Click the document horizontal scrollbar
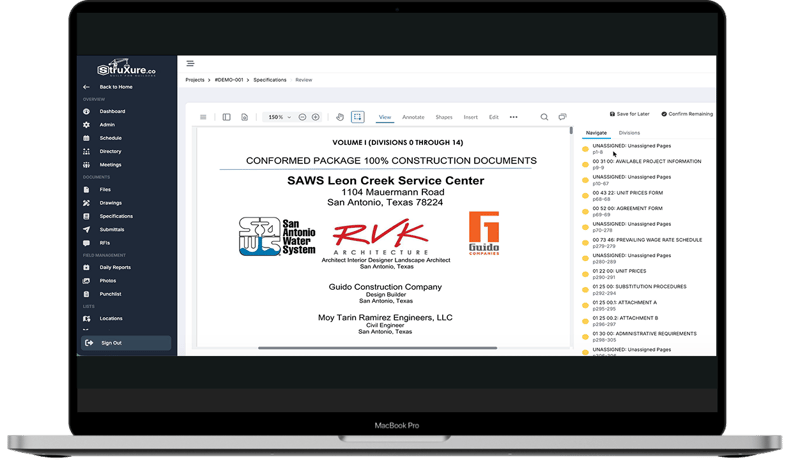The height and width of the screenshot is (476, 800). pos(378,348)
